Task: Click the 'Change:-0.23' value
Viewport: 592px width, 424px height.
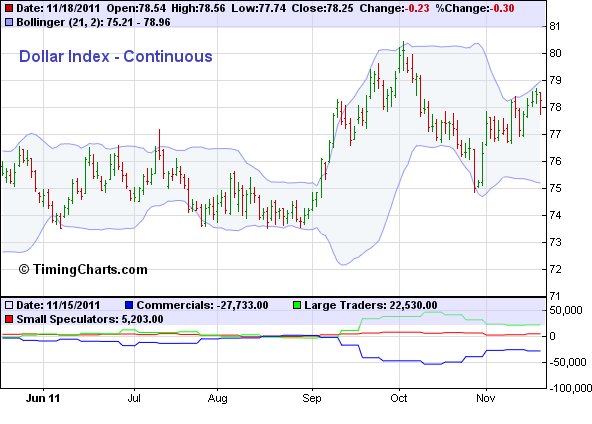Action: pos(394,8)
